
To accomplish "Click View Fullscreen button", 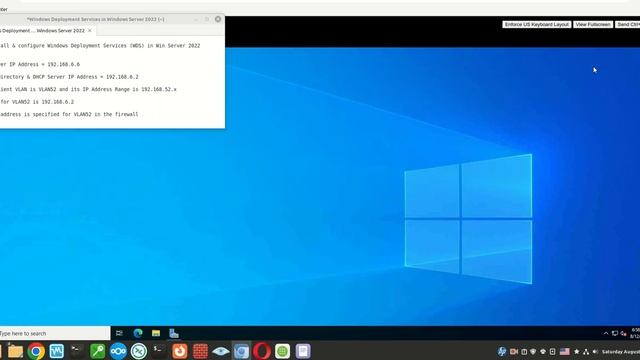I will point(593,24).
